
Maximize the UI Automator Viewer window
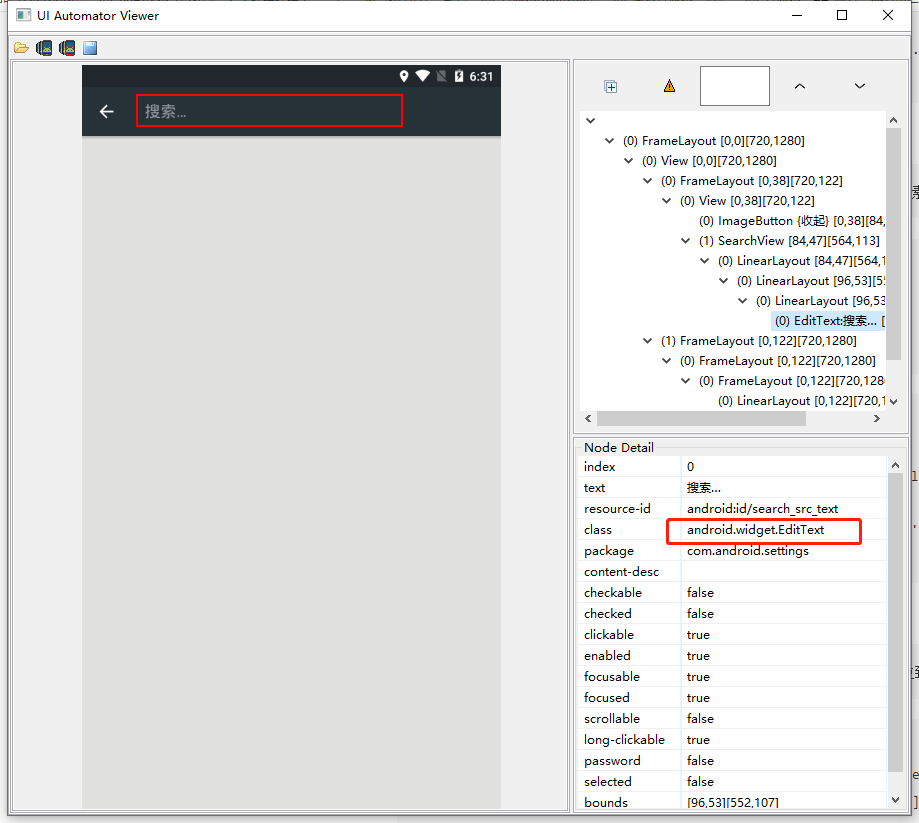point(842,15)
